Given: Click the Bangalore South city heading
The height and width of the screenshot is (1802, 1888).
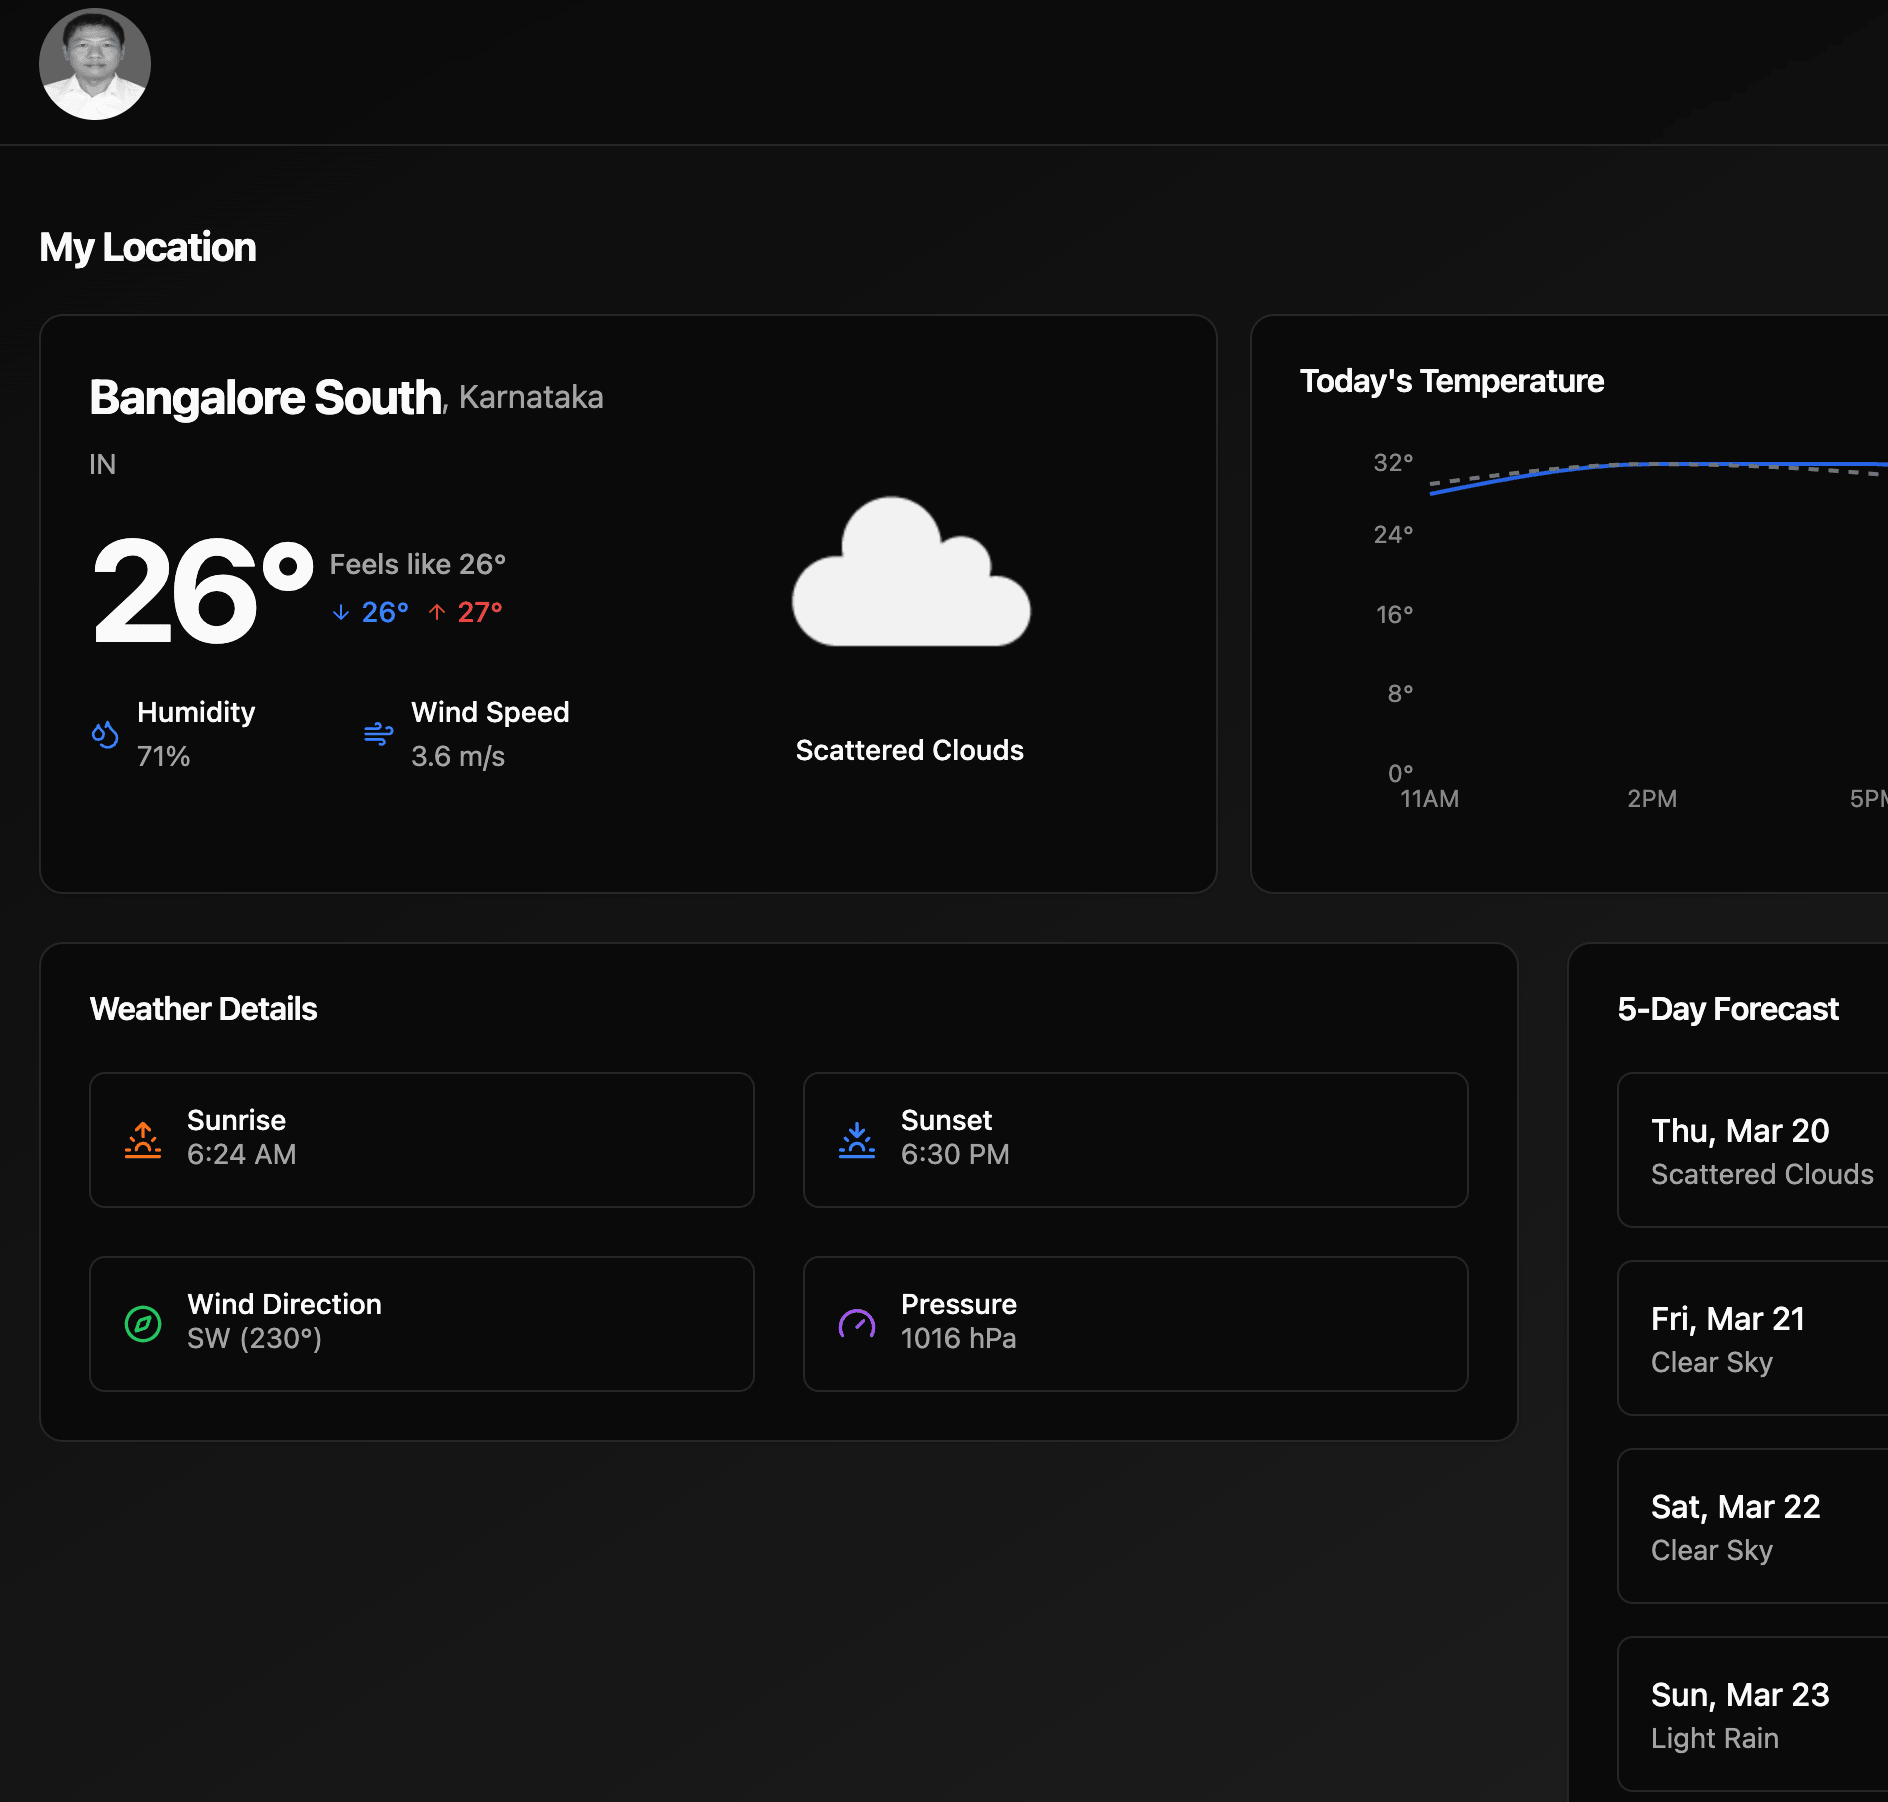Looking at the screenshot, I should point(266,398).
